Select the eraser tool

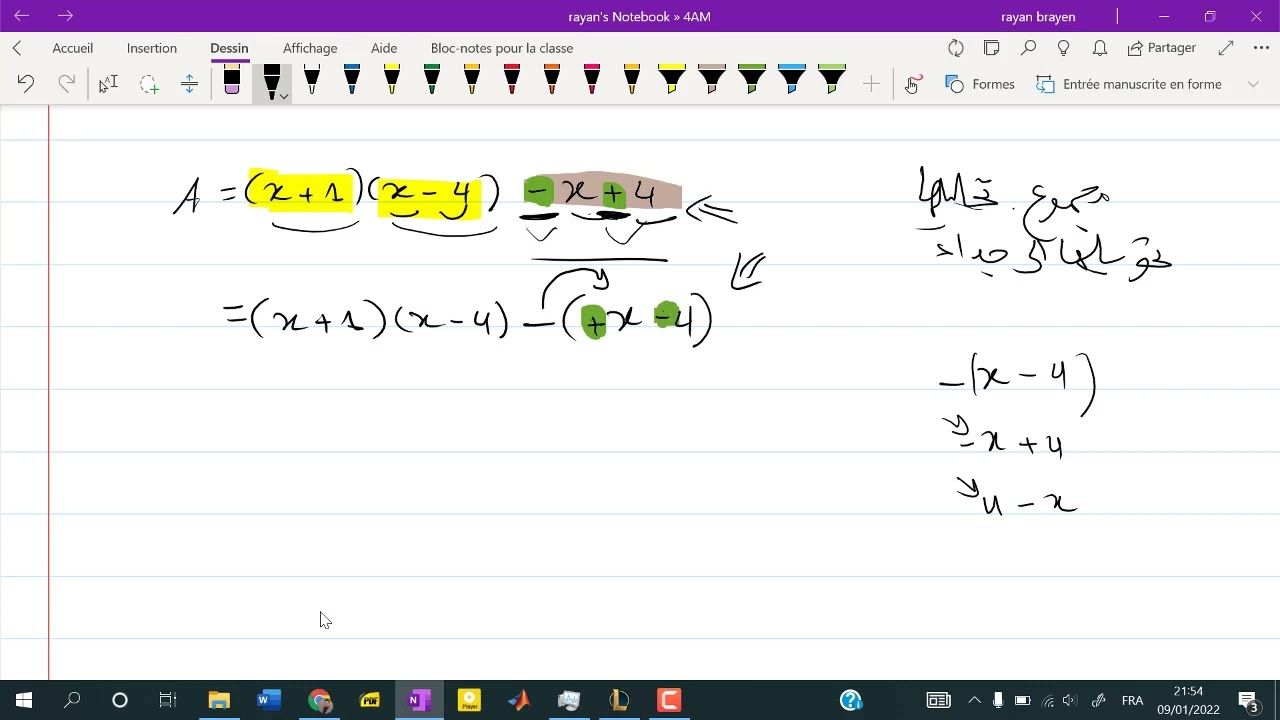pos(232,81)
